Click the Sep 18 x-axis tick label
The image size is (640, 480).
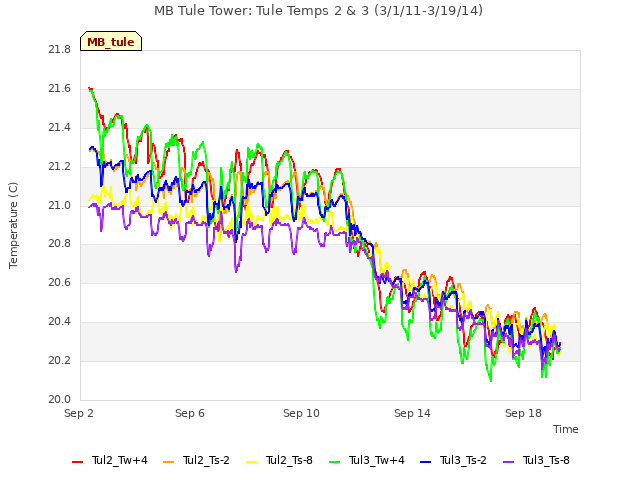pos(523,413)
